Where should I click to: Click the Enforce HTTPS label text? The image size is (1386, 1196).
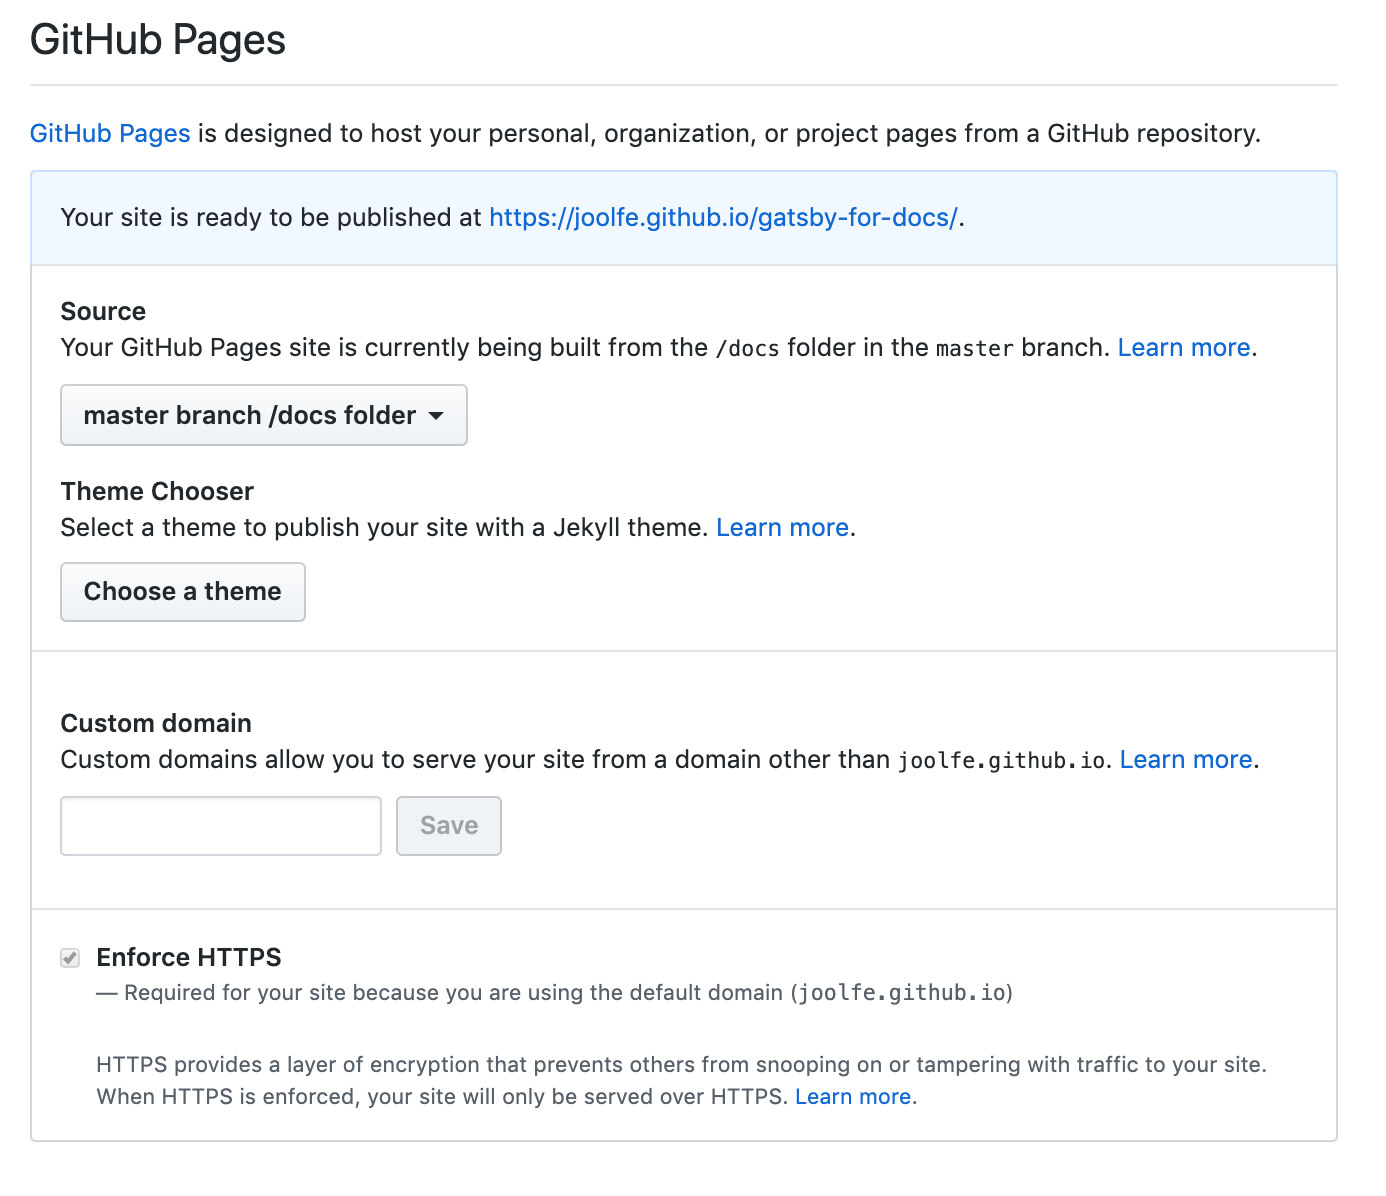point(189,957)
